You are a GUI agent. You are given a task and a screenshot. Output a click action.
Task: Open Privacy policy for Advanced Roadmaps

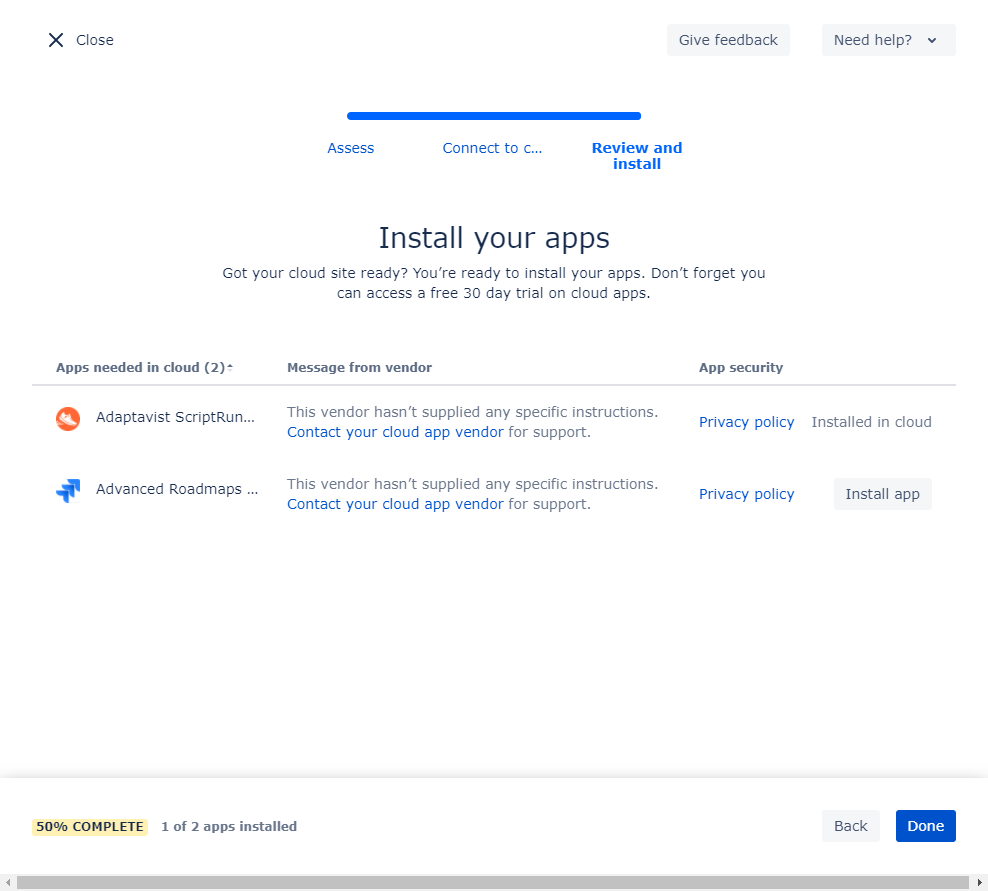click(746, 494)
